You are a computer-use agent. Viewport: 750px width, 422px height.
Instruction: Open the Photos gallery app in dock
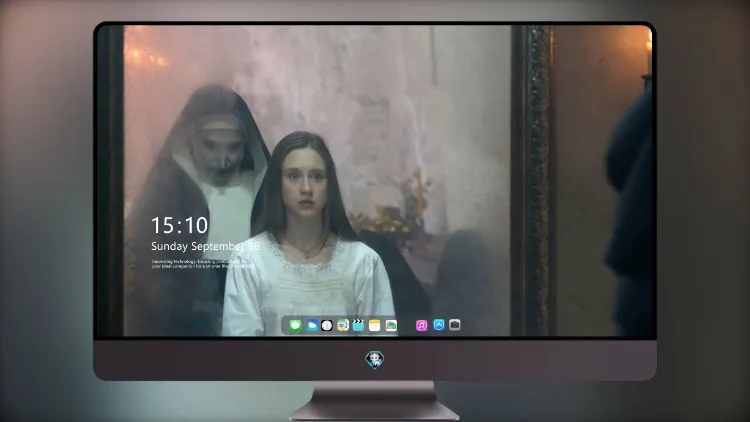pos(391,325)
